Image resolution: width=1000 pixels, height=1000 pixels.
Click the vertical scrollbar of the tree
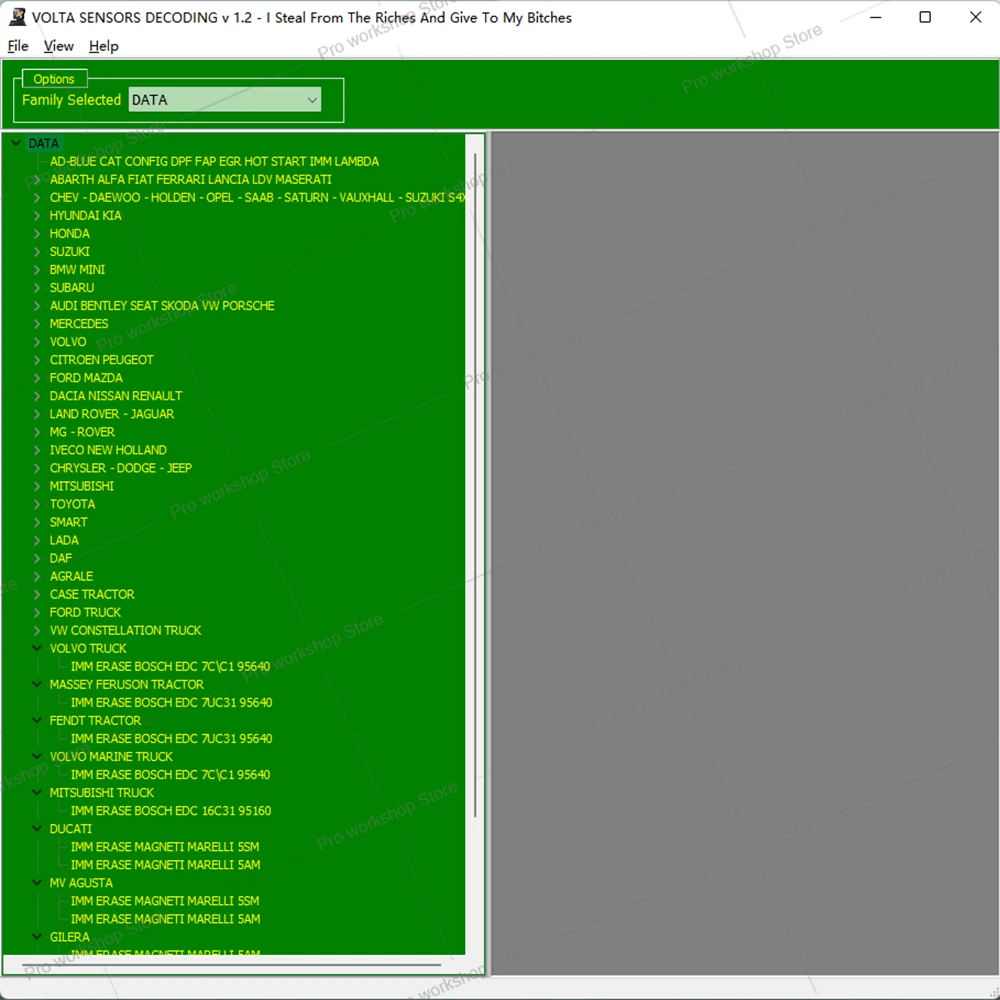(475, 485)
